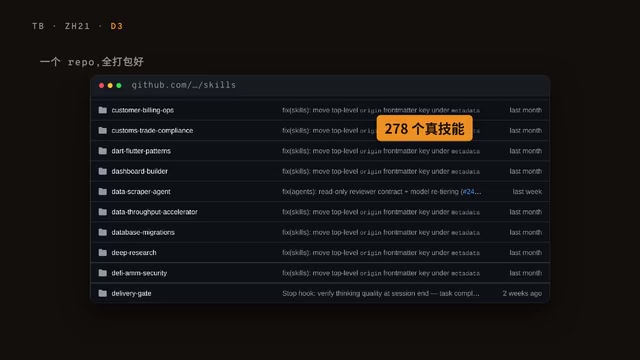
Task: Click the '一个 repo,全打包好' heading
Action: click(92, 62)
